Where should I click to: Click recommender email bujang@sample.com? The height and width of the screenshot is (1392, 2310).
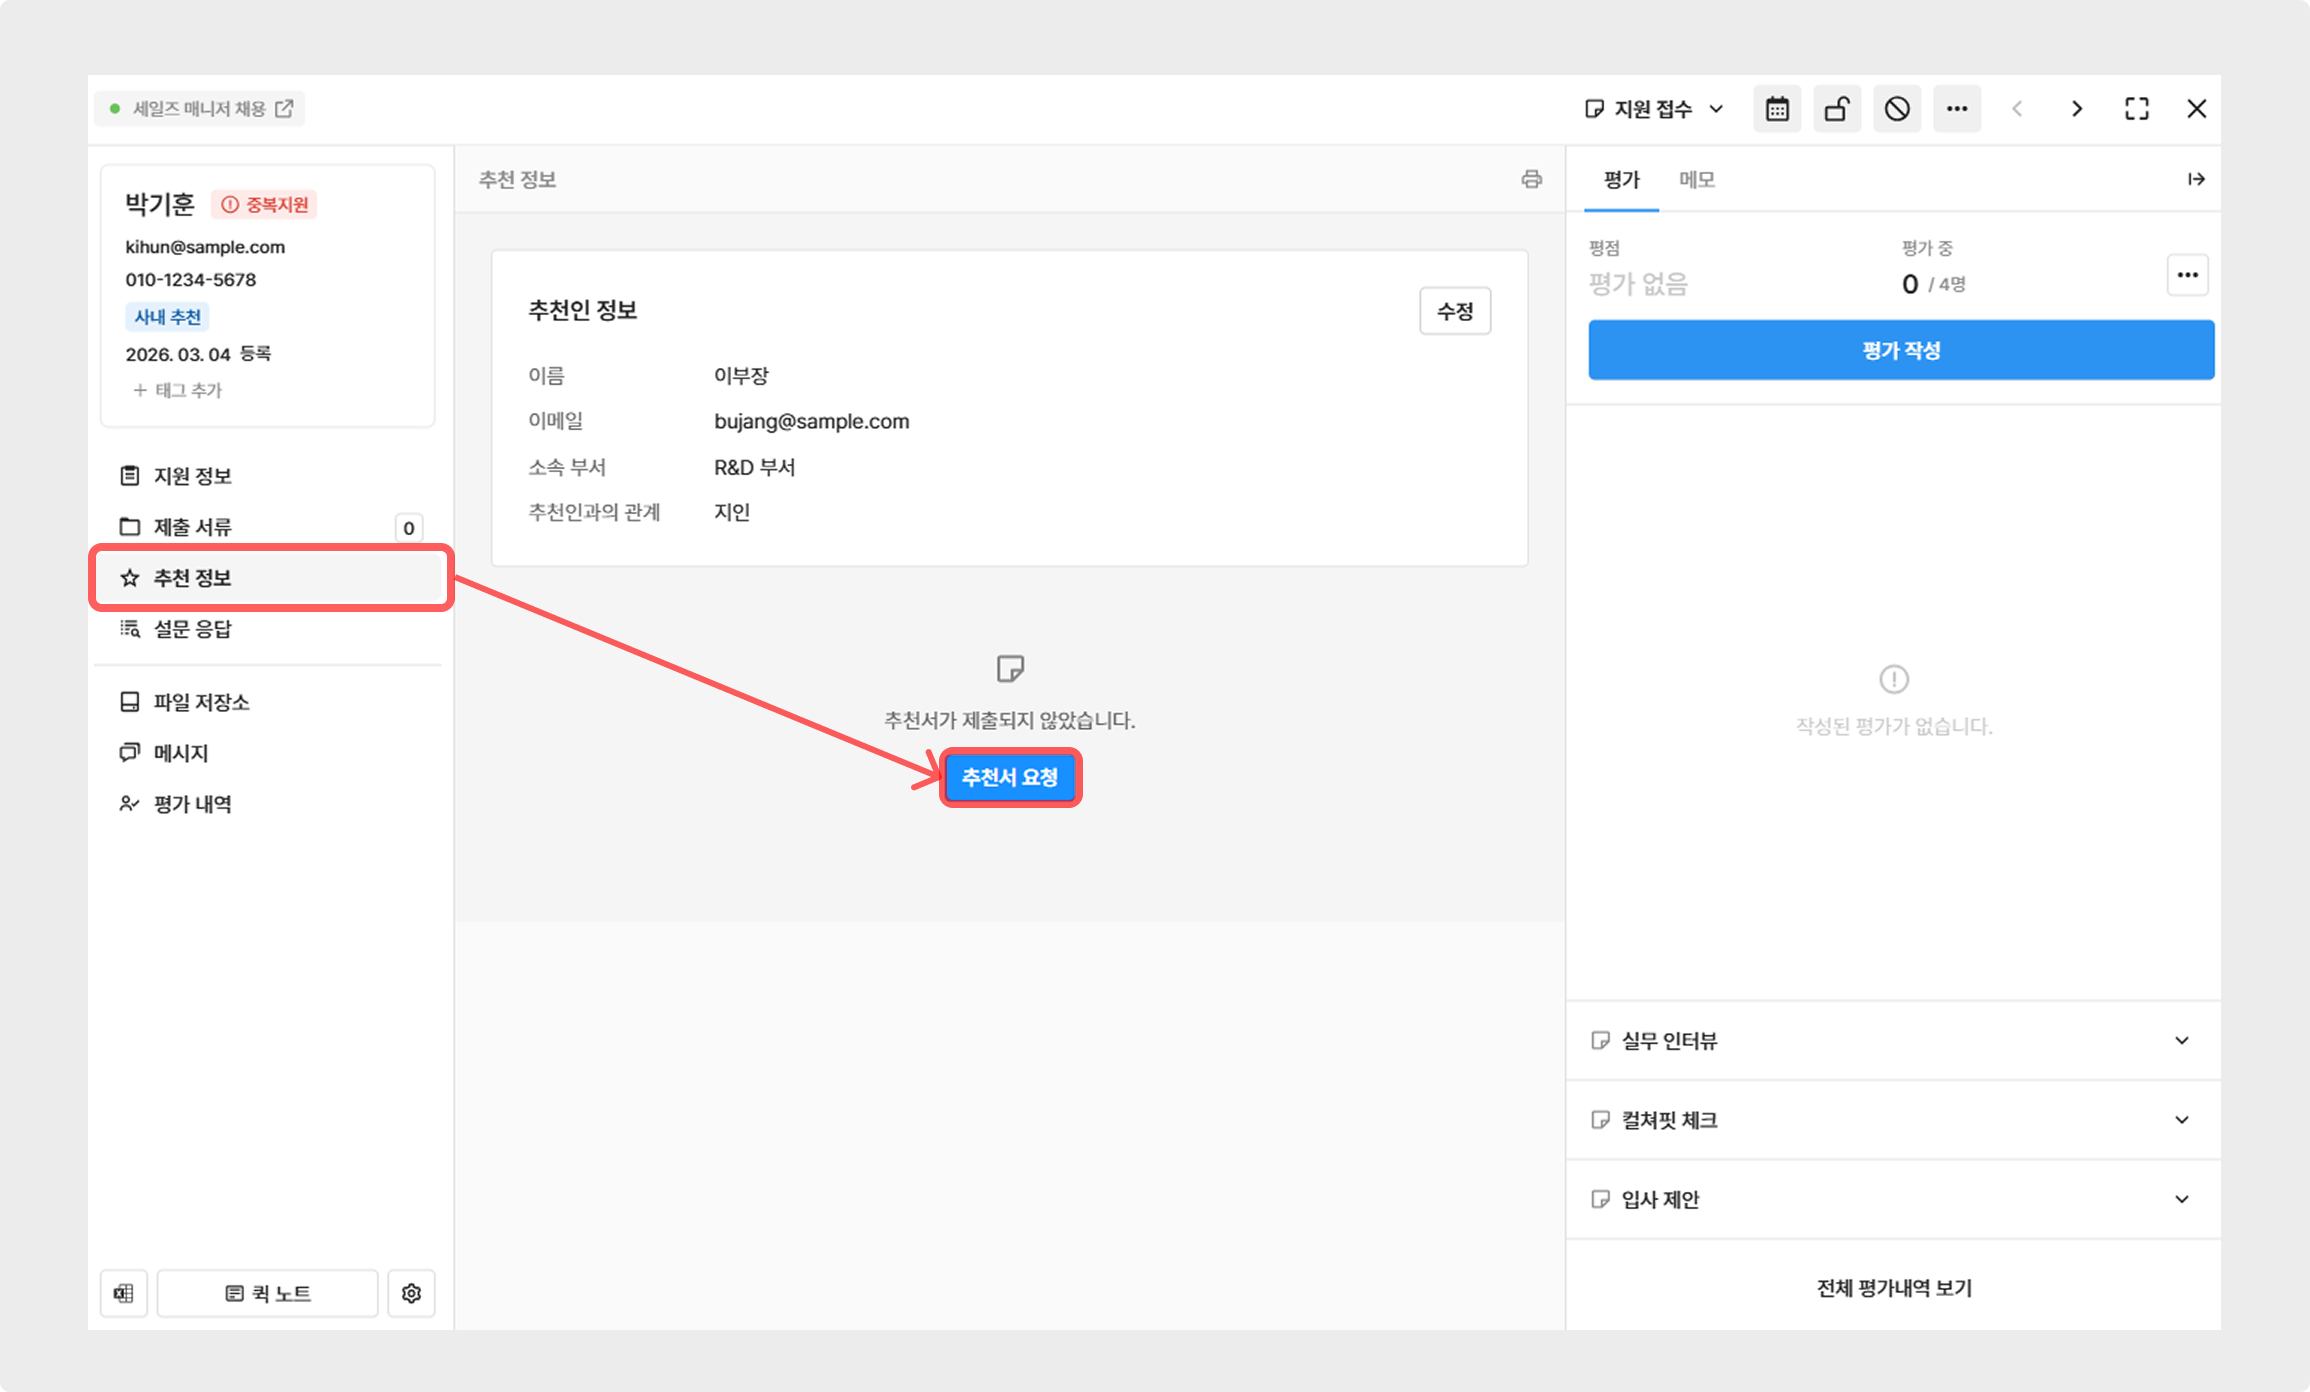[x=811, y=421]
